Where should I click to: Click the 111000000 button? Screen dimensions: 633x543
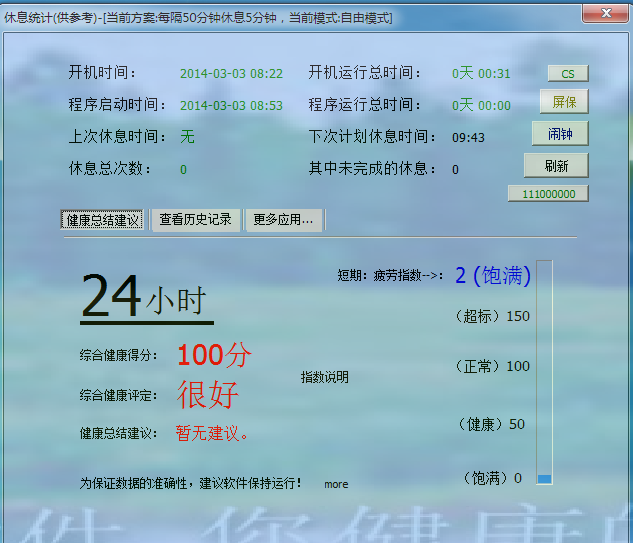point(548,194)
